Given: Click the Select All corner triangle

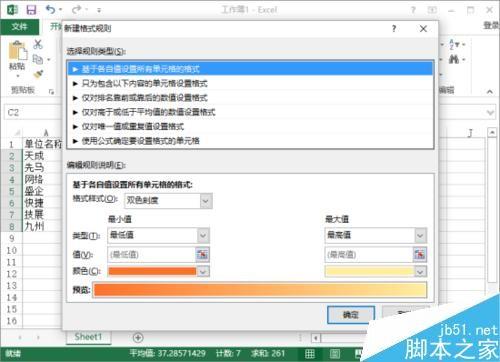Looking at the screenshot, I should [16, 133].
